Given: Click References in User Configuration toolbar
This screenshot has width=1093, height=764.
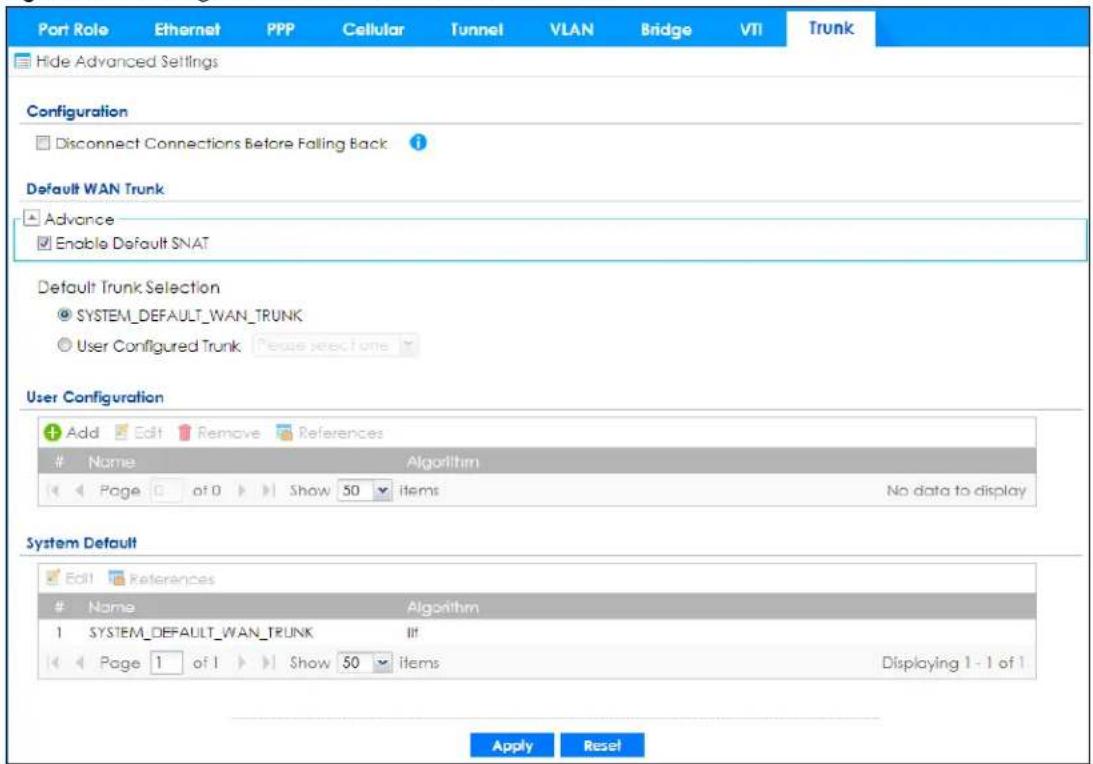Looking at the screenshot, I should [329, 433].
